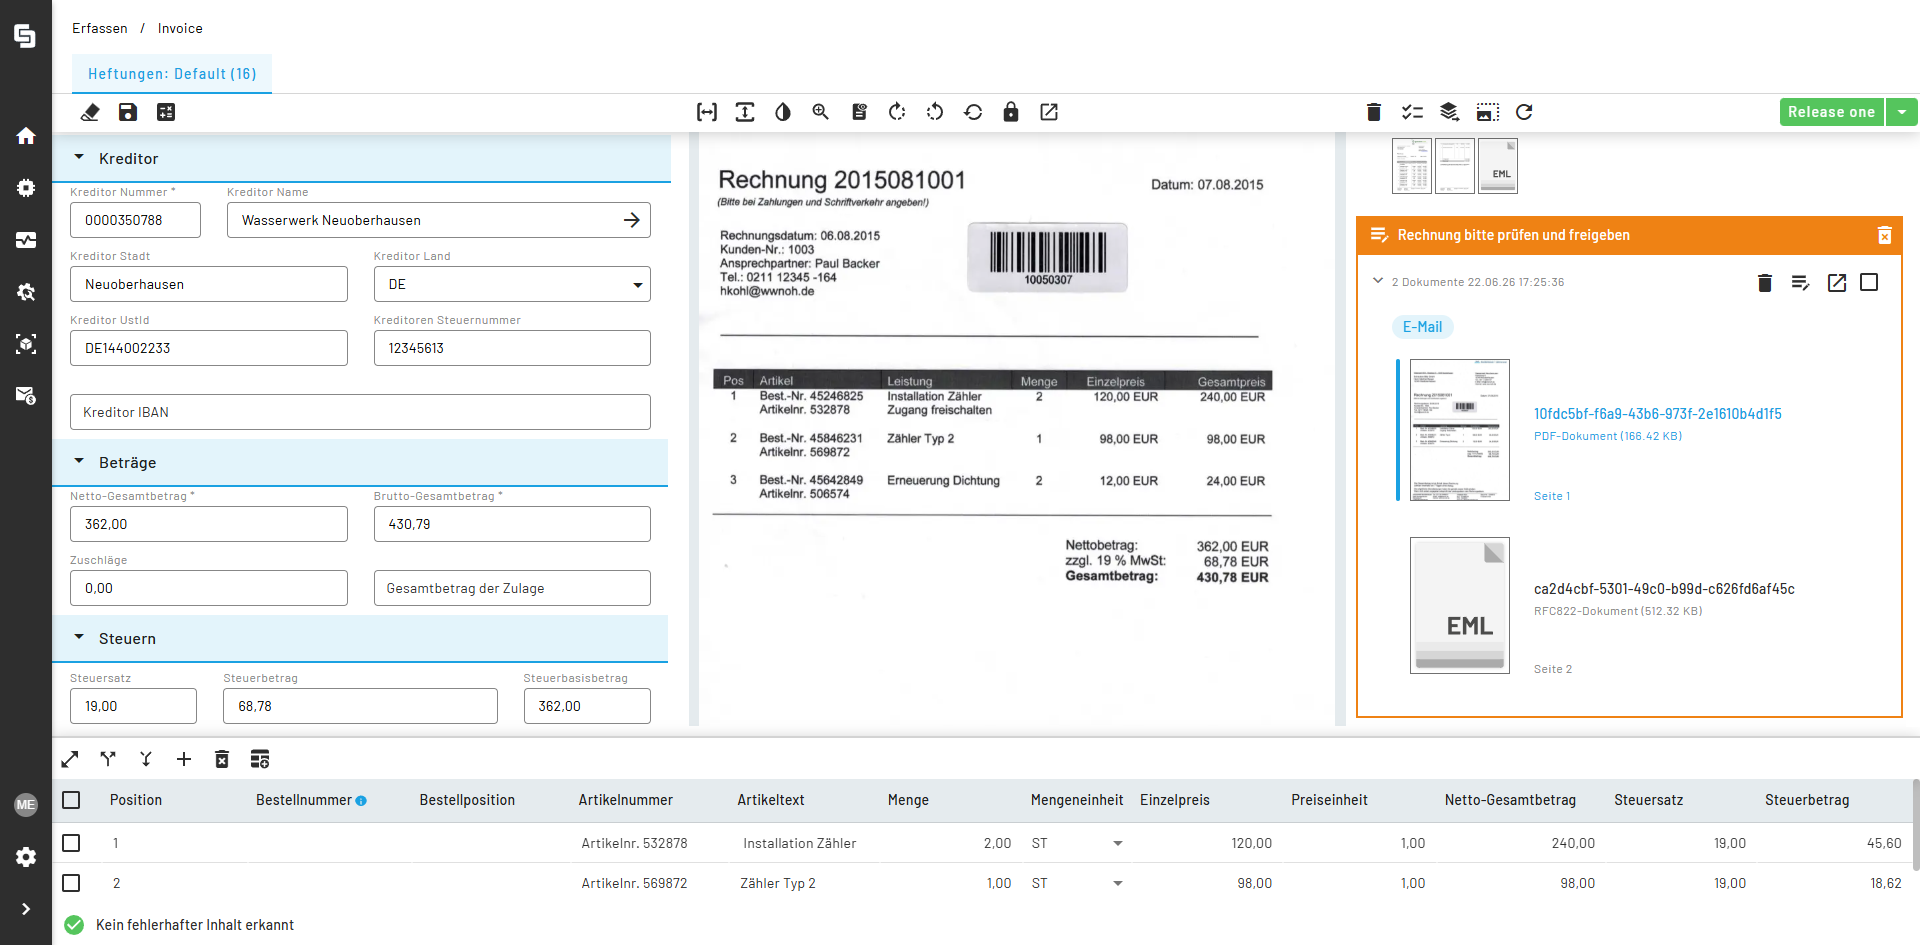Click the eraser icon in left toolbar
Screen dimensions: 1920x945
(90, 112)
